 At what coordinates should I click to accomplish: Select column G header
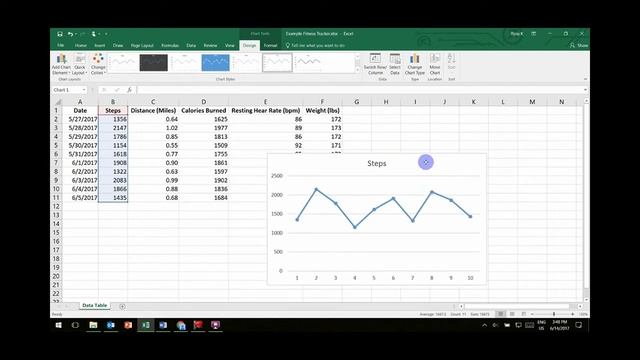point(357,102)
